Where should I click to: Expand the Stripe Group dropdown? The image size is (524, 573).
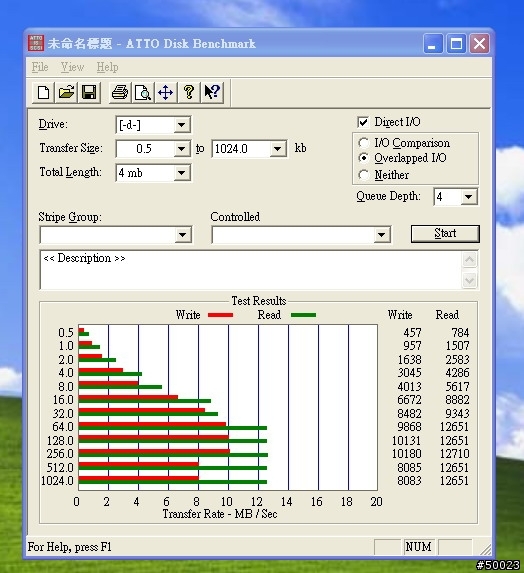tap(183, 235)
